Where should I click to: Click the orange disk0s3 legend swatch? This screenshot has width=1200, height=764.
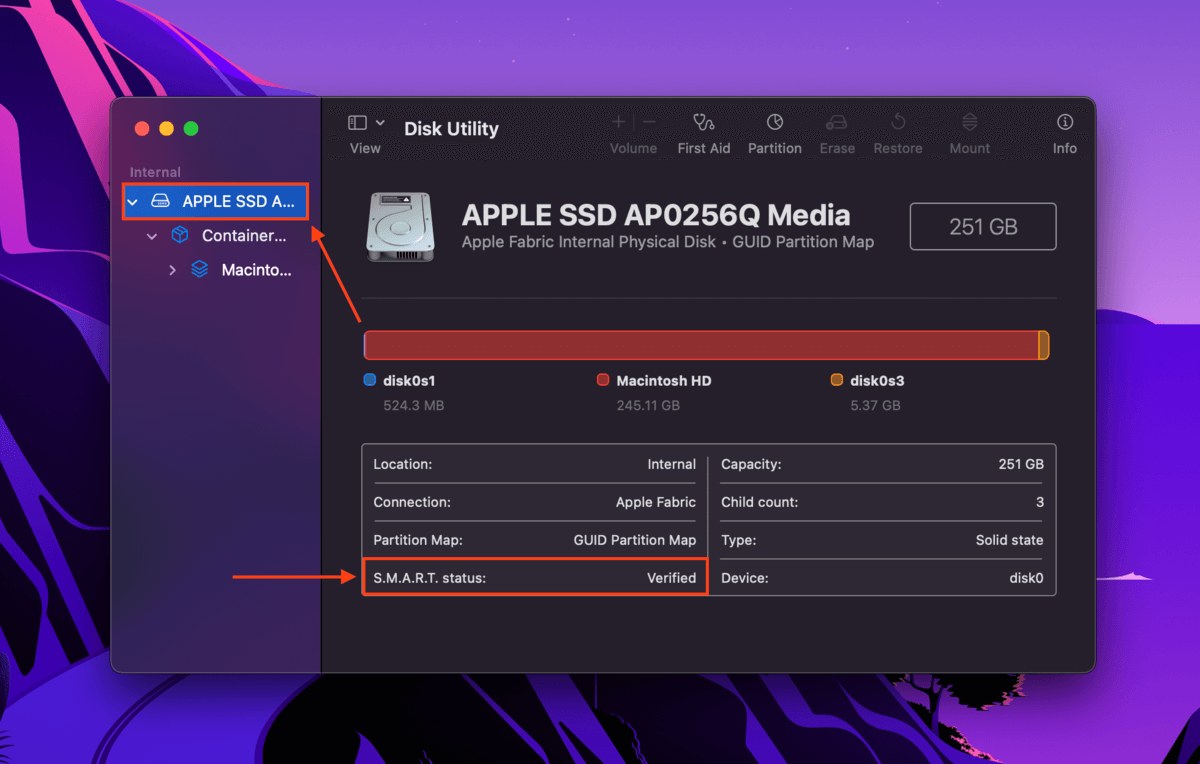coord(837,380)
